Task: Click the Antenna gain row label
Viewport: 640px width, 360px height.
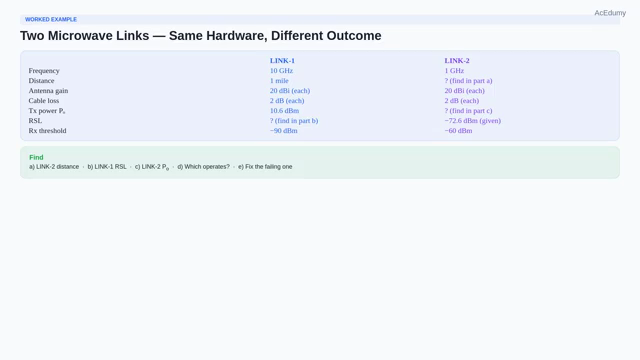Action: click(48, 91)
